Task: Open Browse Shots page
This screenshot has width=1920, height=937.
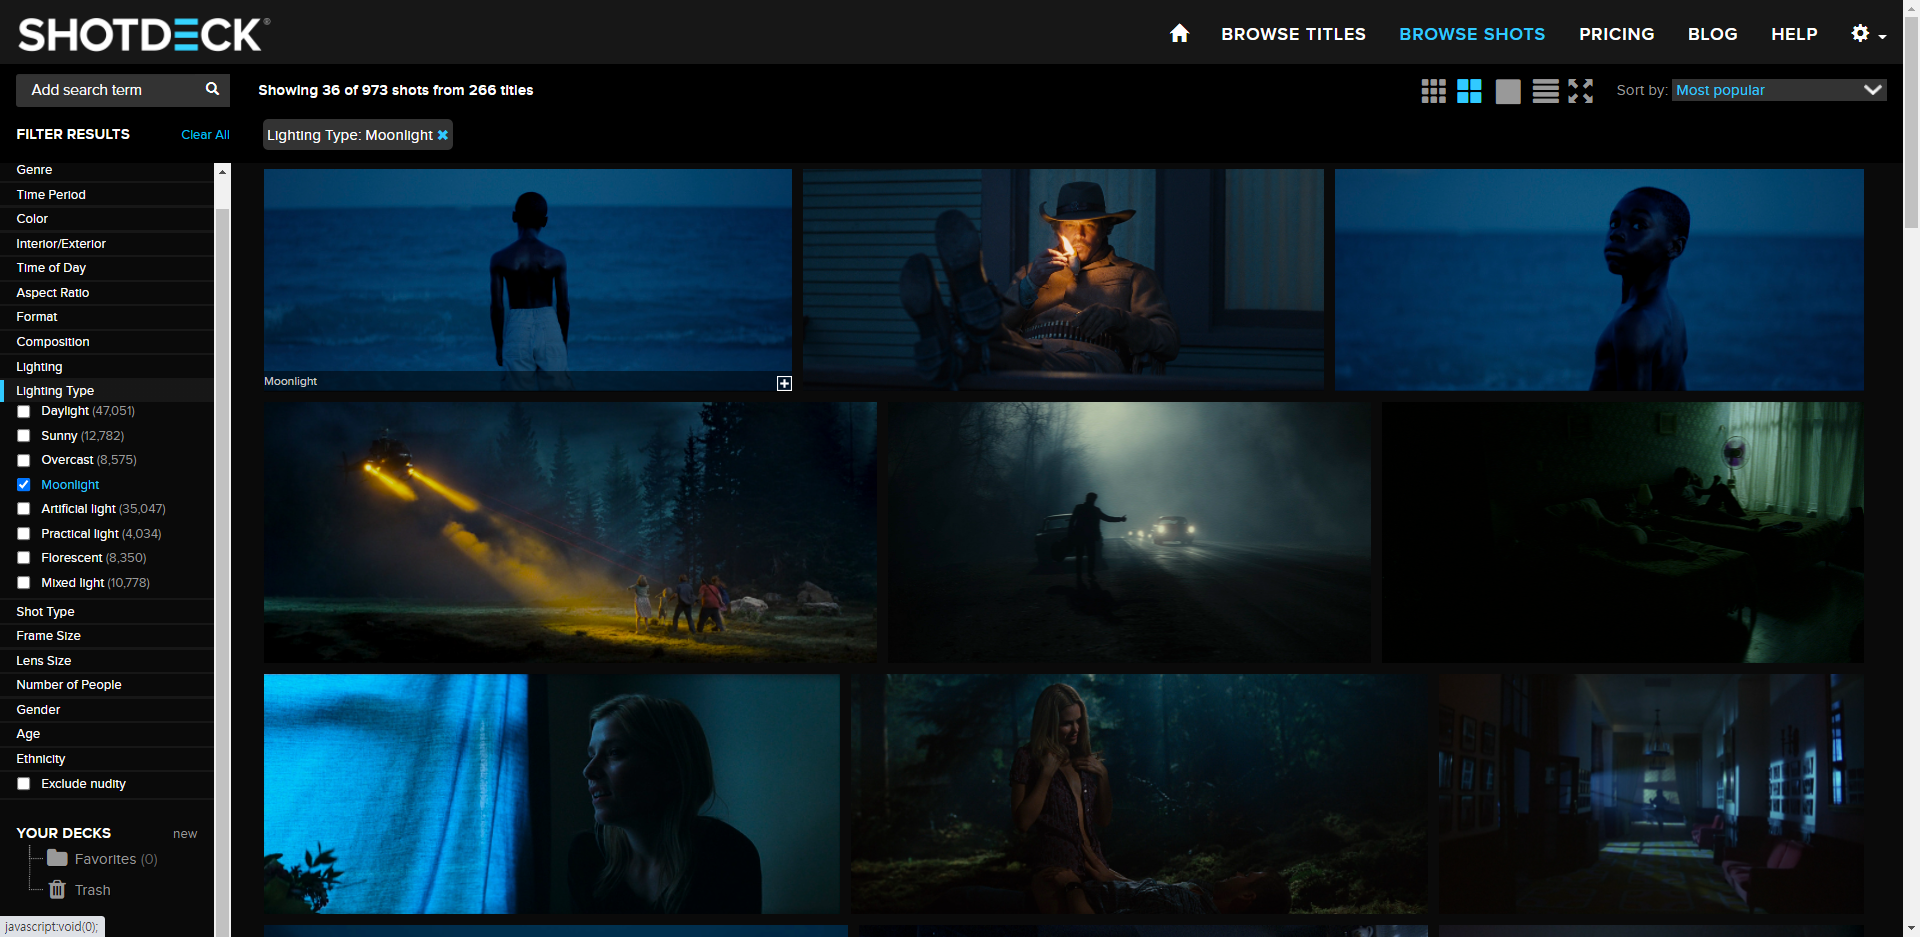Action: tap(1472, 34)
